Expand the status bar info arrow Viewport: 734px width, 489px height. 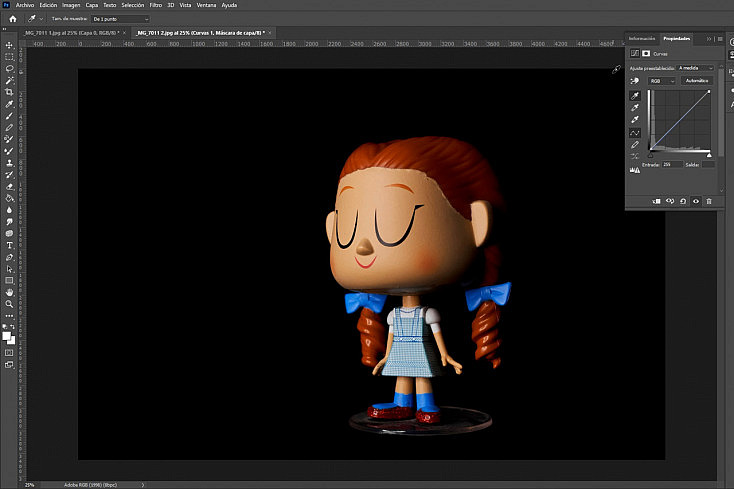(143, 485)
